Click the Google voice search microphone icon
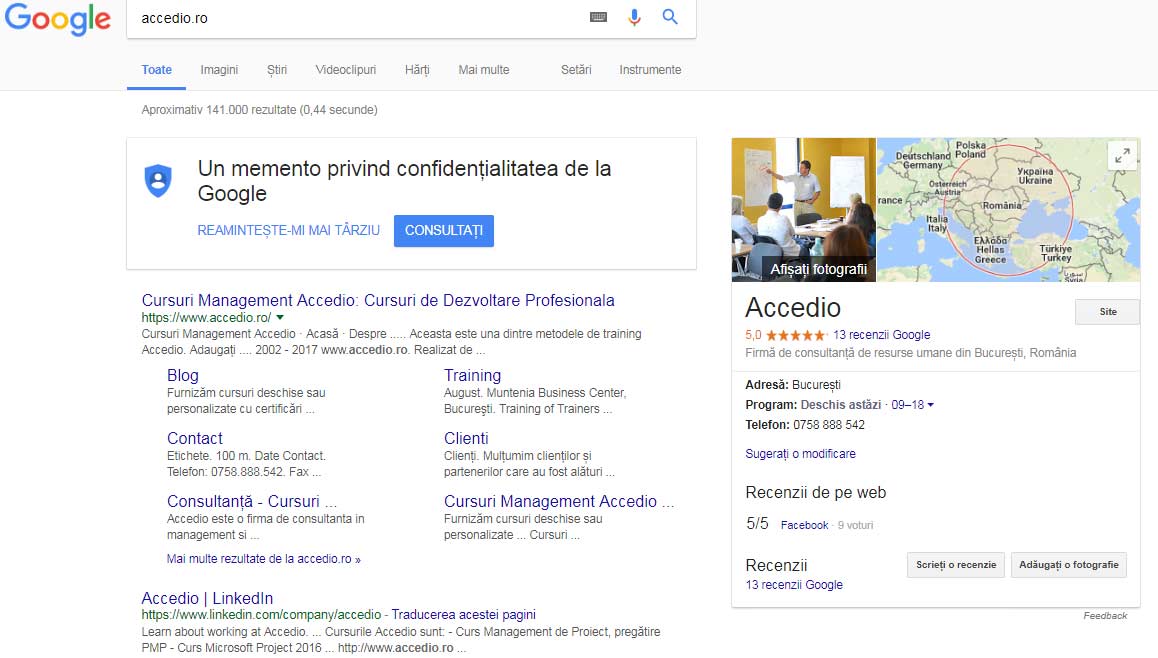The image size is (1158, 658). click(634, 17)
